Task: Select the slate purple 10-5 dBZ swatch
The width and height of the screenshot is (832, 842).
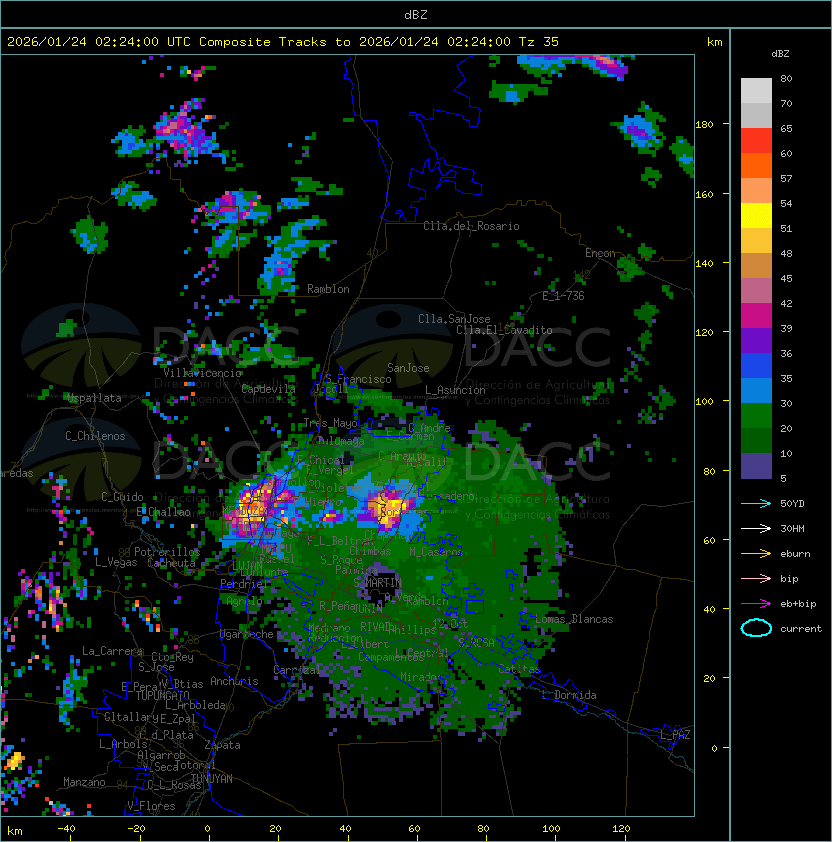Action: click(x=756, y=466)
